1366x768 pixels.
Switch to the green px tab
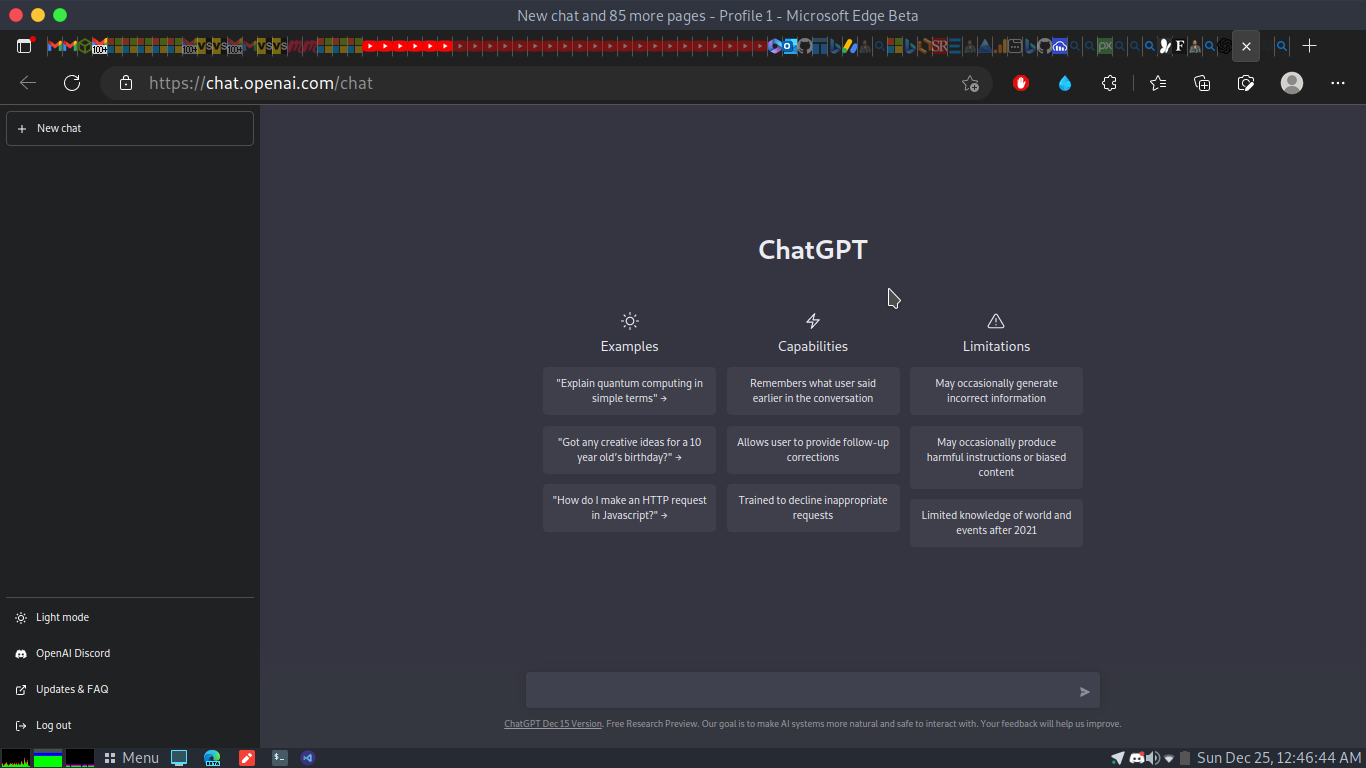click(x=1105, y=46)
